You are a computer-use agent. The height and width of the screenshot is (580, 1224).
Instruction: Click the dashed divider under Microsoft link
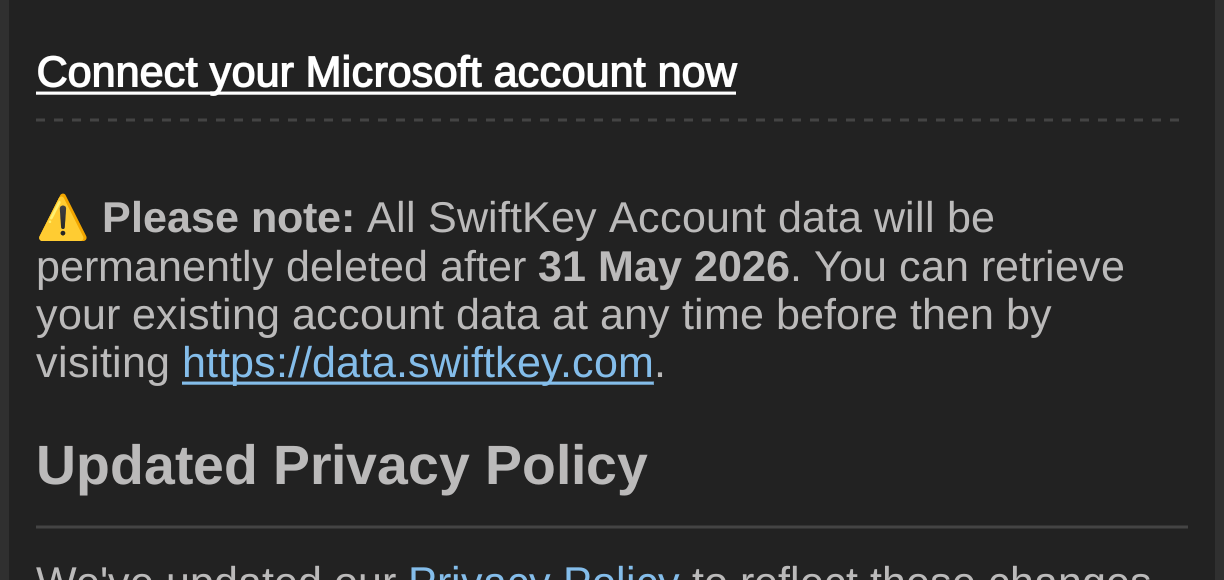coord(608,120)
